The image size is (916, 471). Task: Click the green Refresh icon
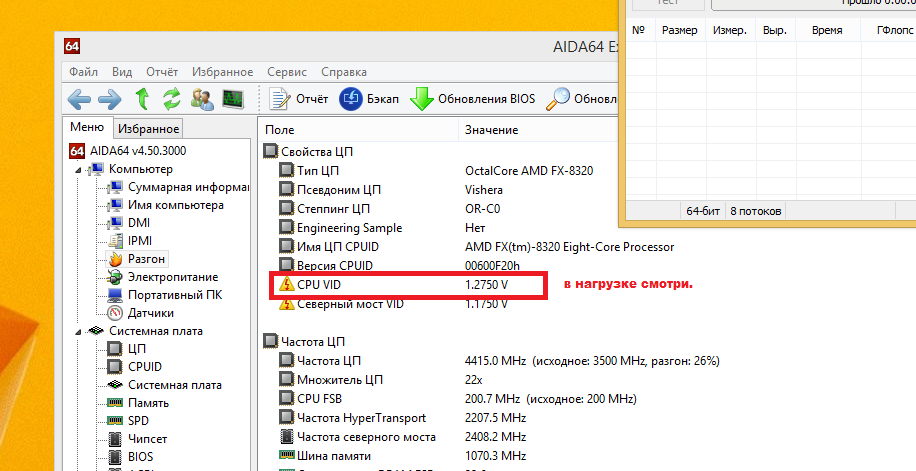click(172, 99)
